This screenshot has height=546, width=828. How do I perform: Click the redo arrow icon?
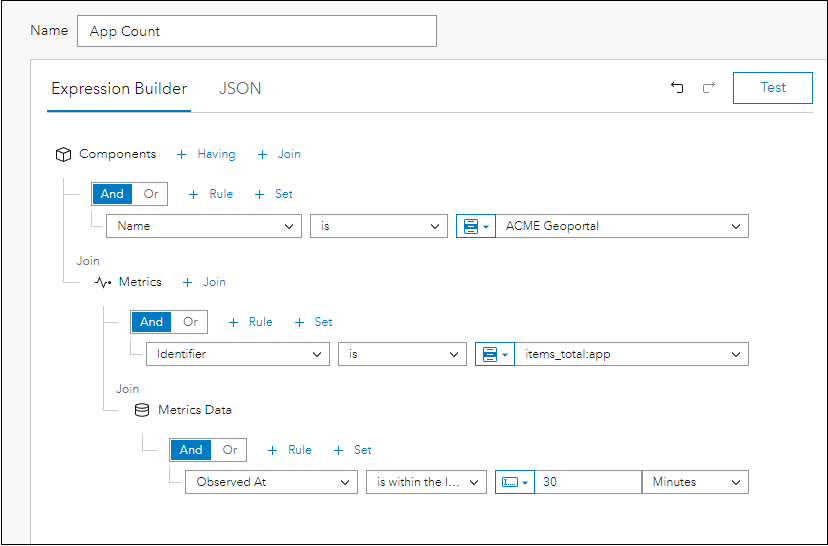pyautogui.click(x=709, y=88)
